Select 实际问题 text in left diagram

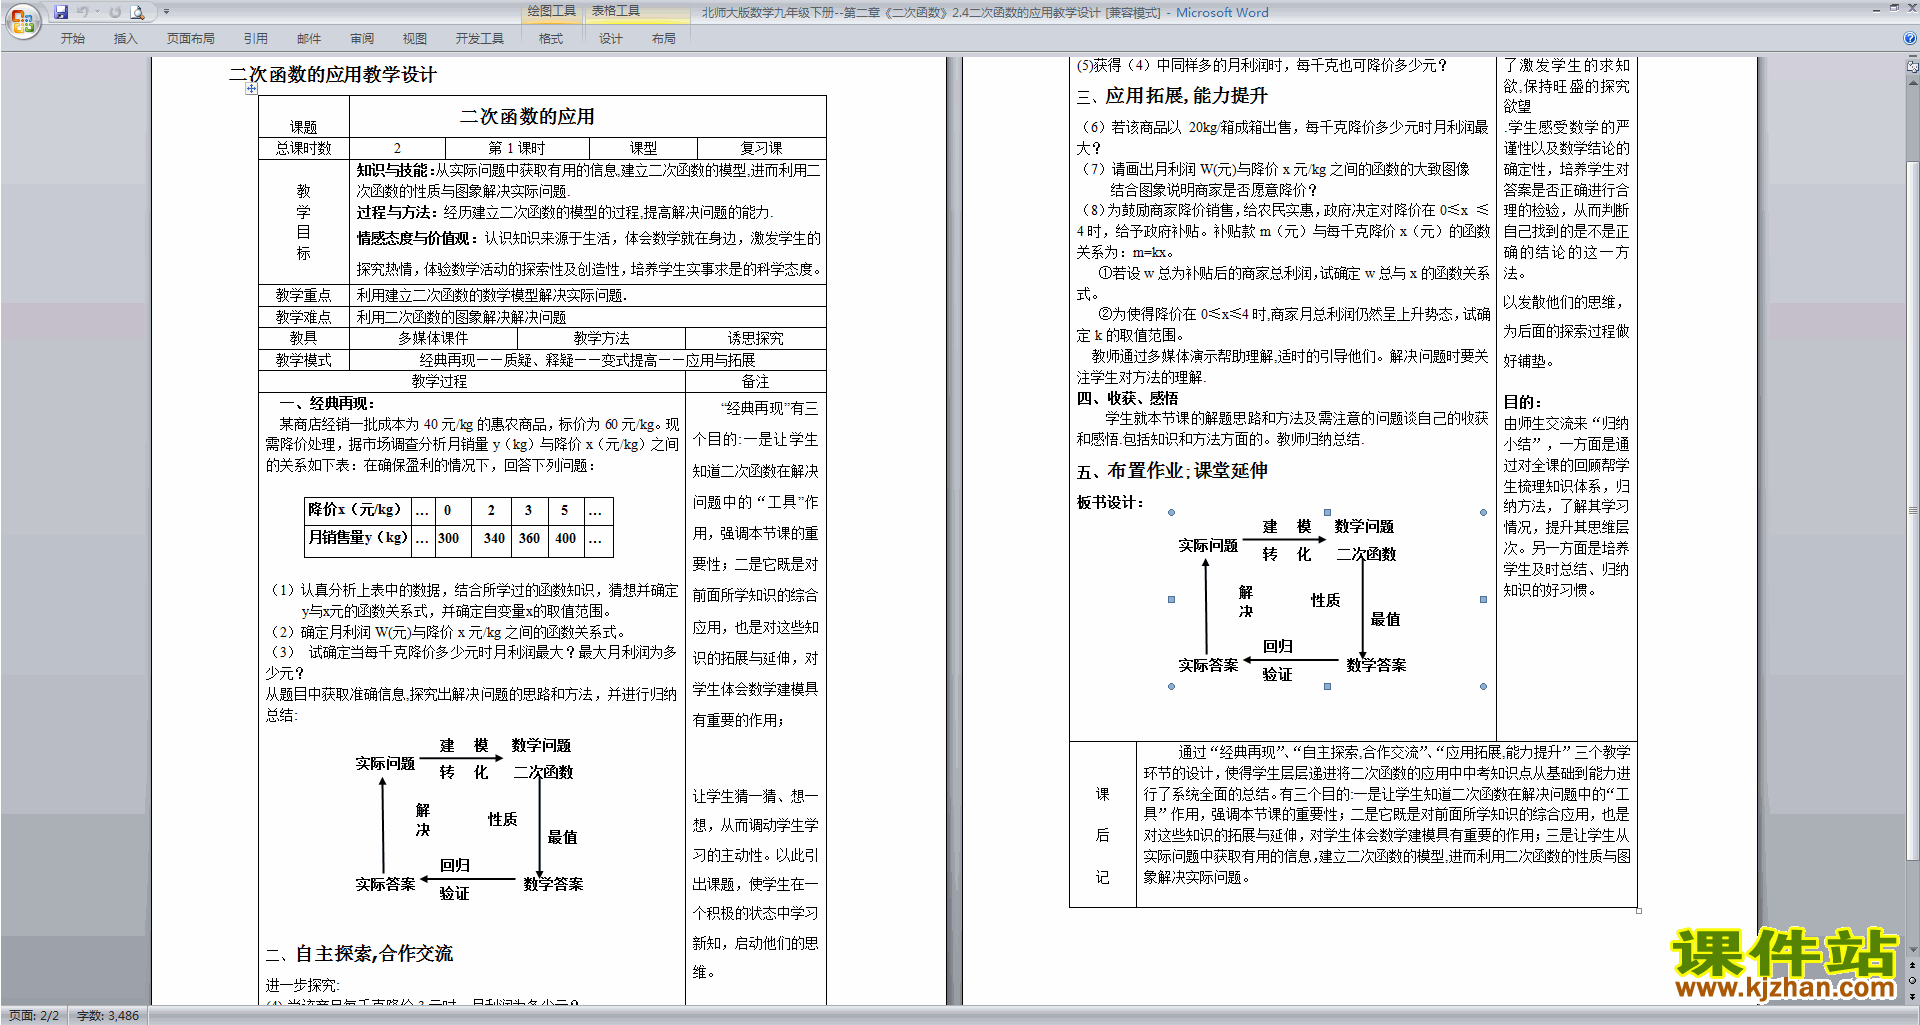[x=385, y=763]
